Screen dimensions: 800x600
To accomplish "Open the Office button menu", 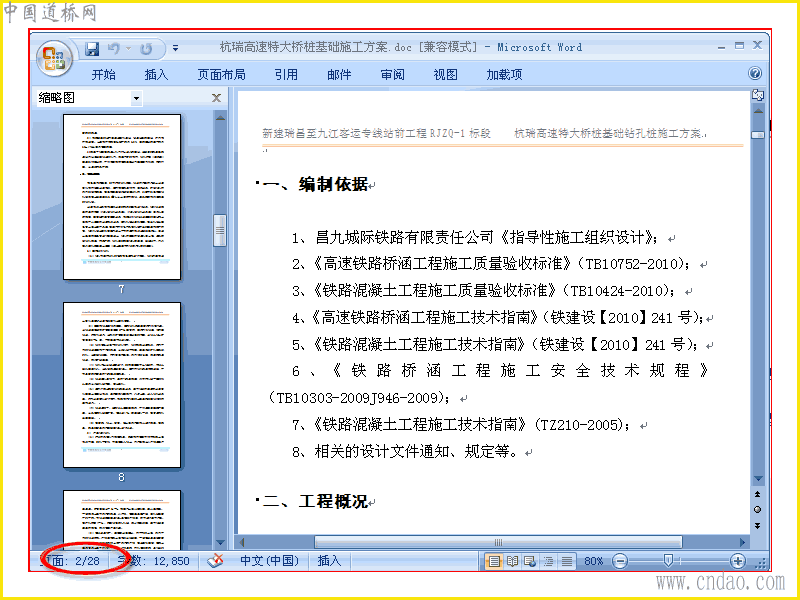I will [x=54, y=58].
